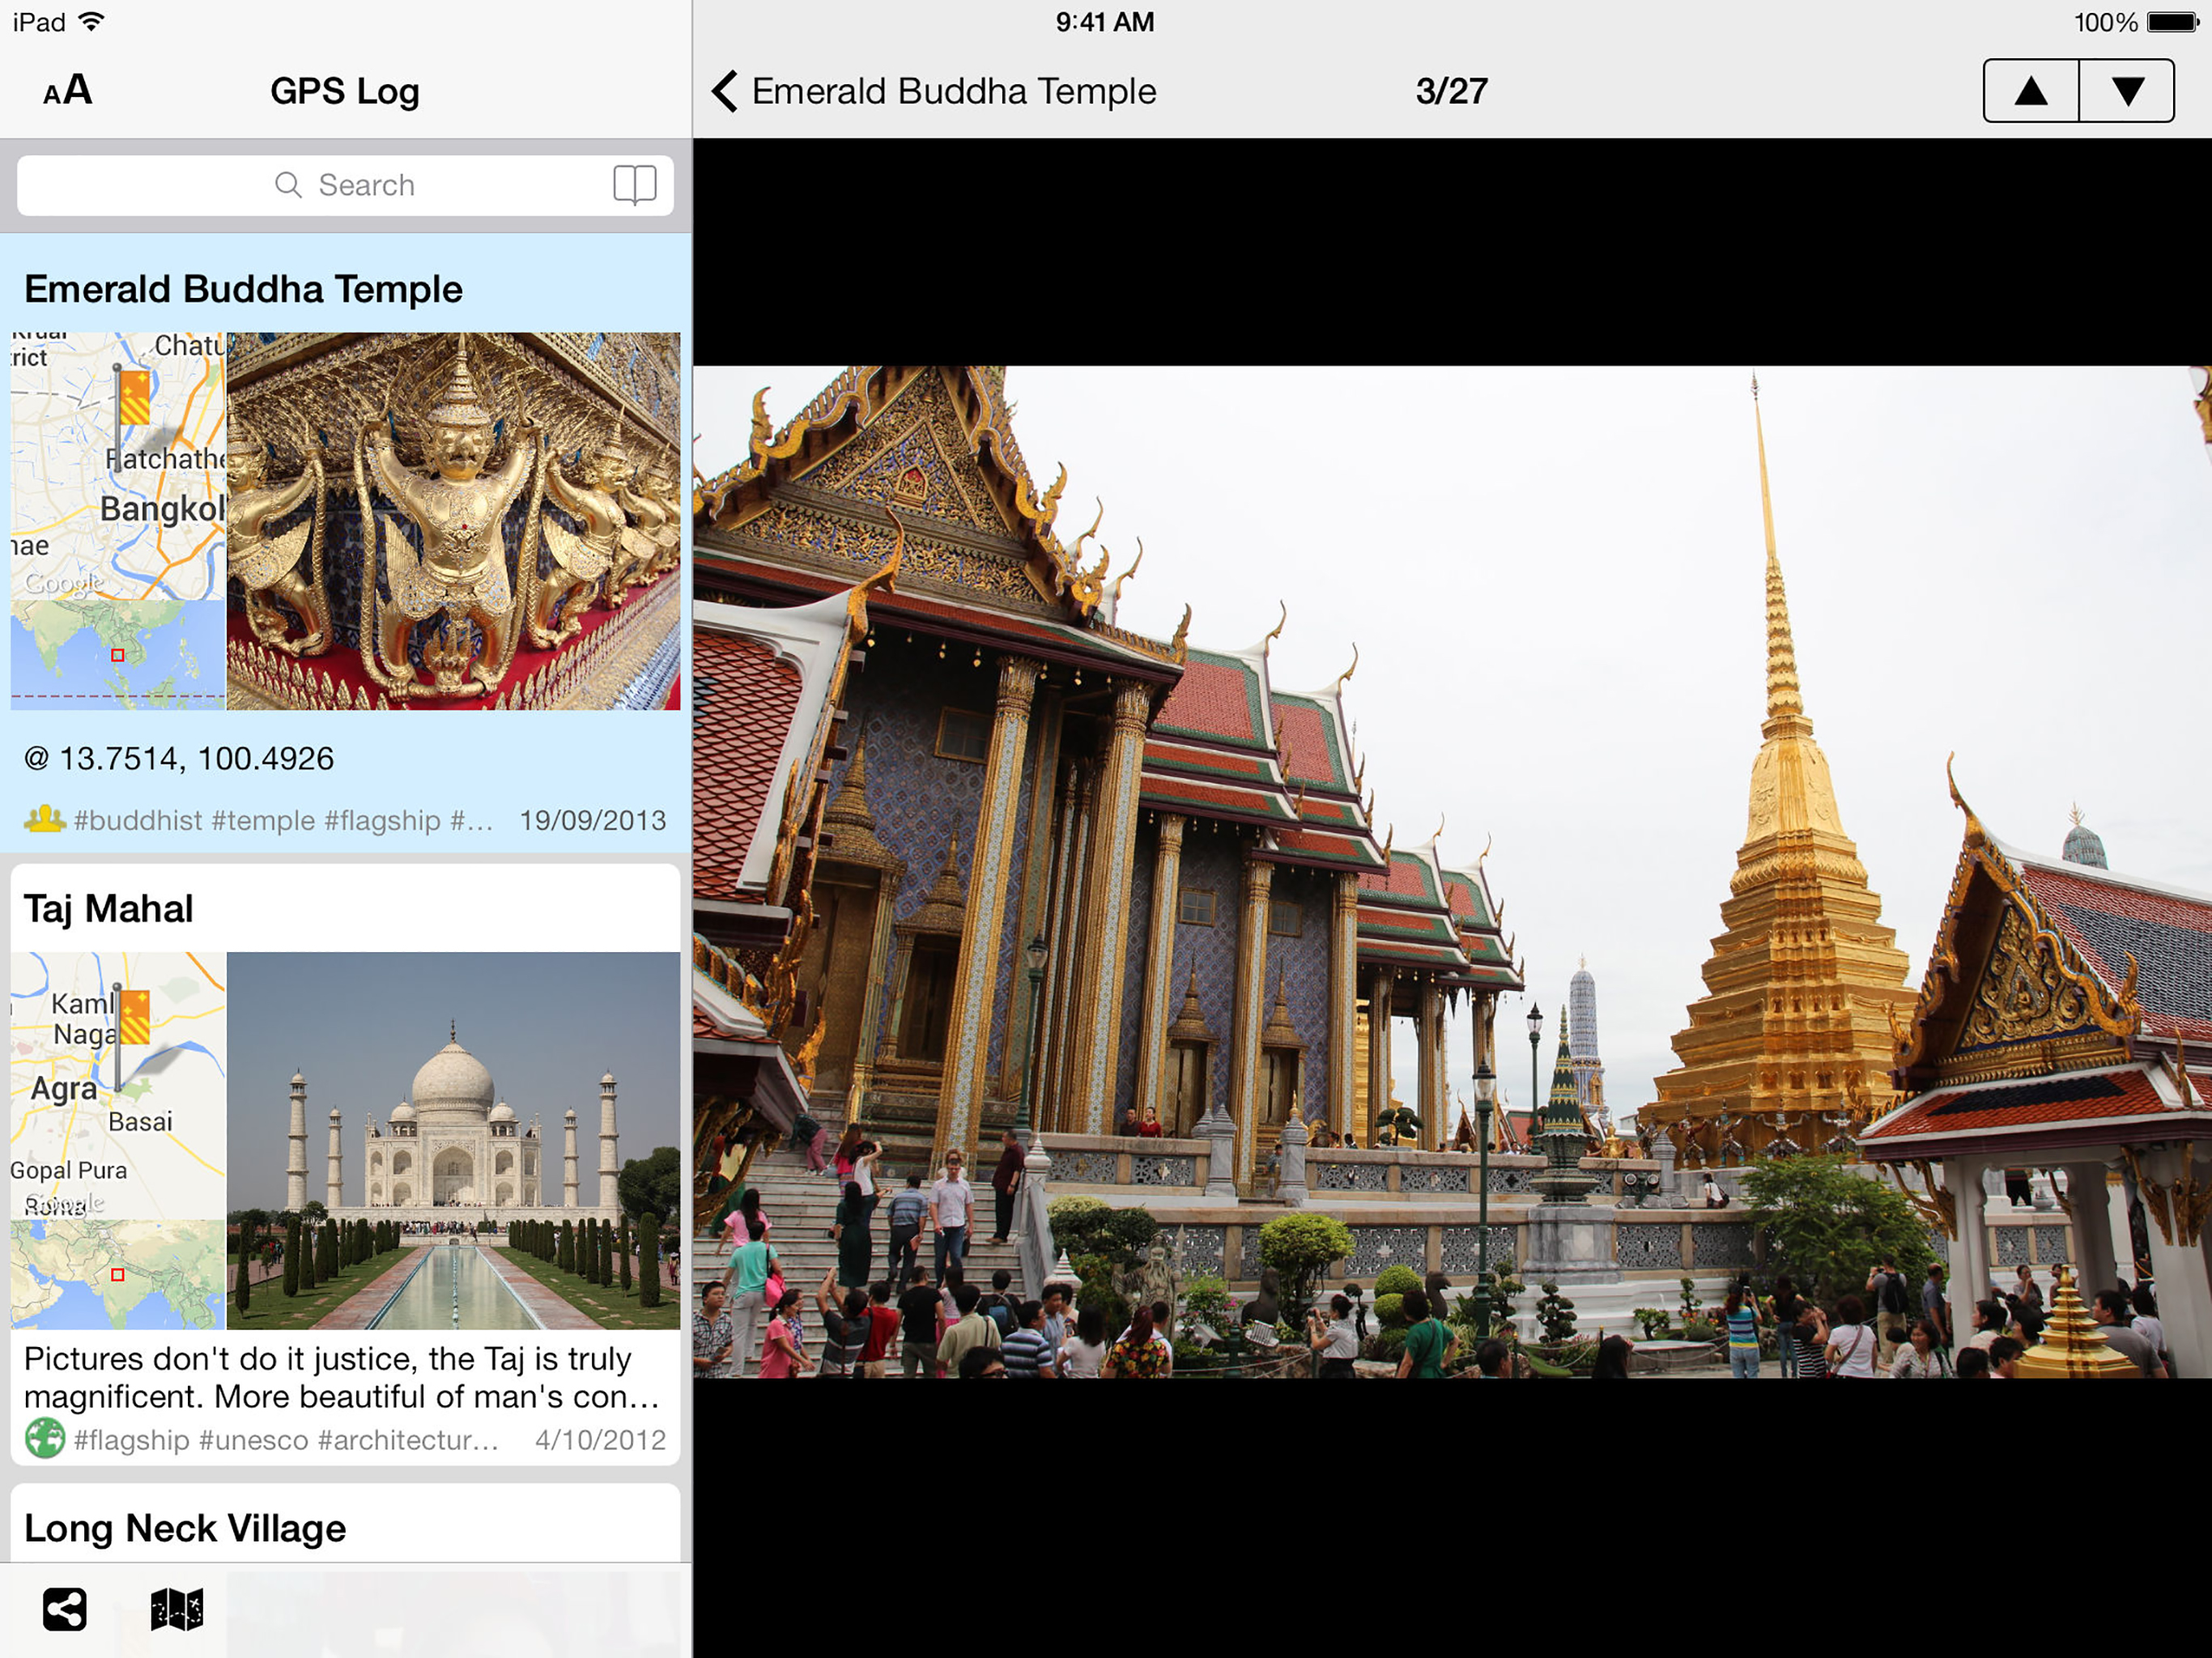Go to previous photo with up arrow

coord(2030,91)
